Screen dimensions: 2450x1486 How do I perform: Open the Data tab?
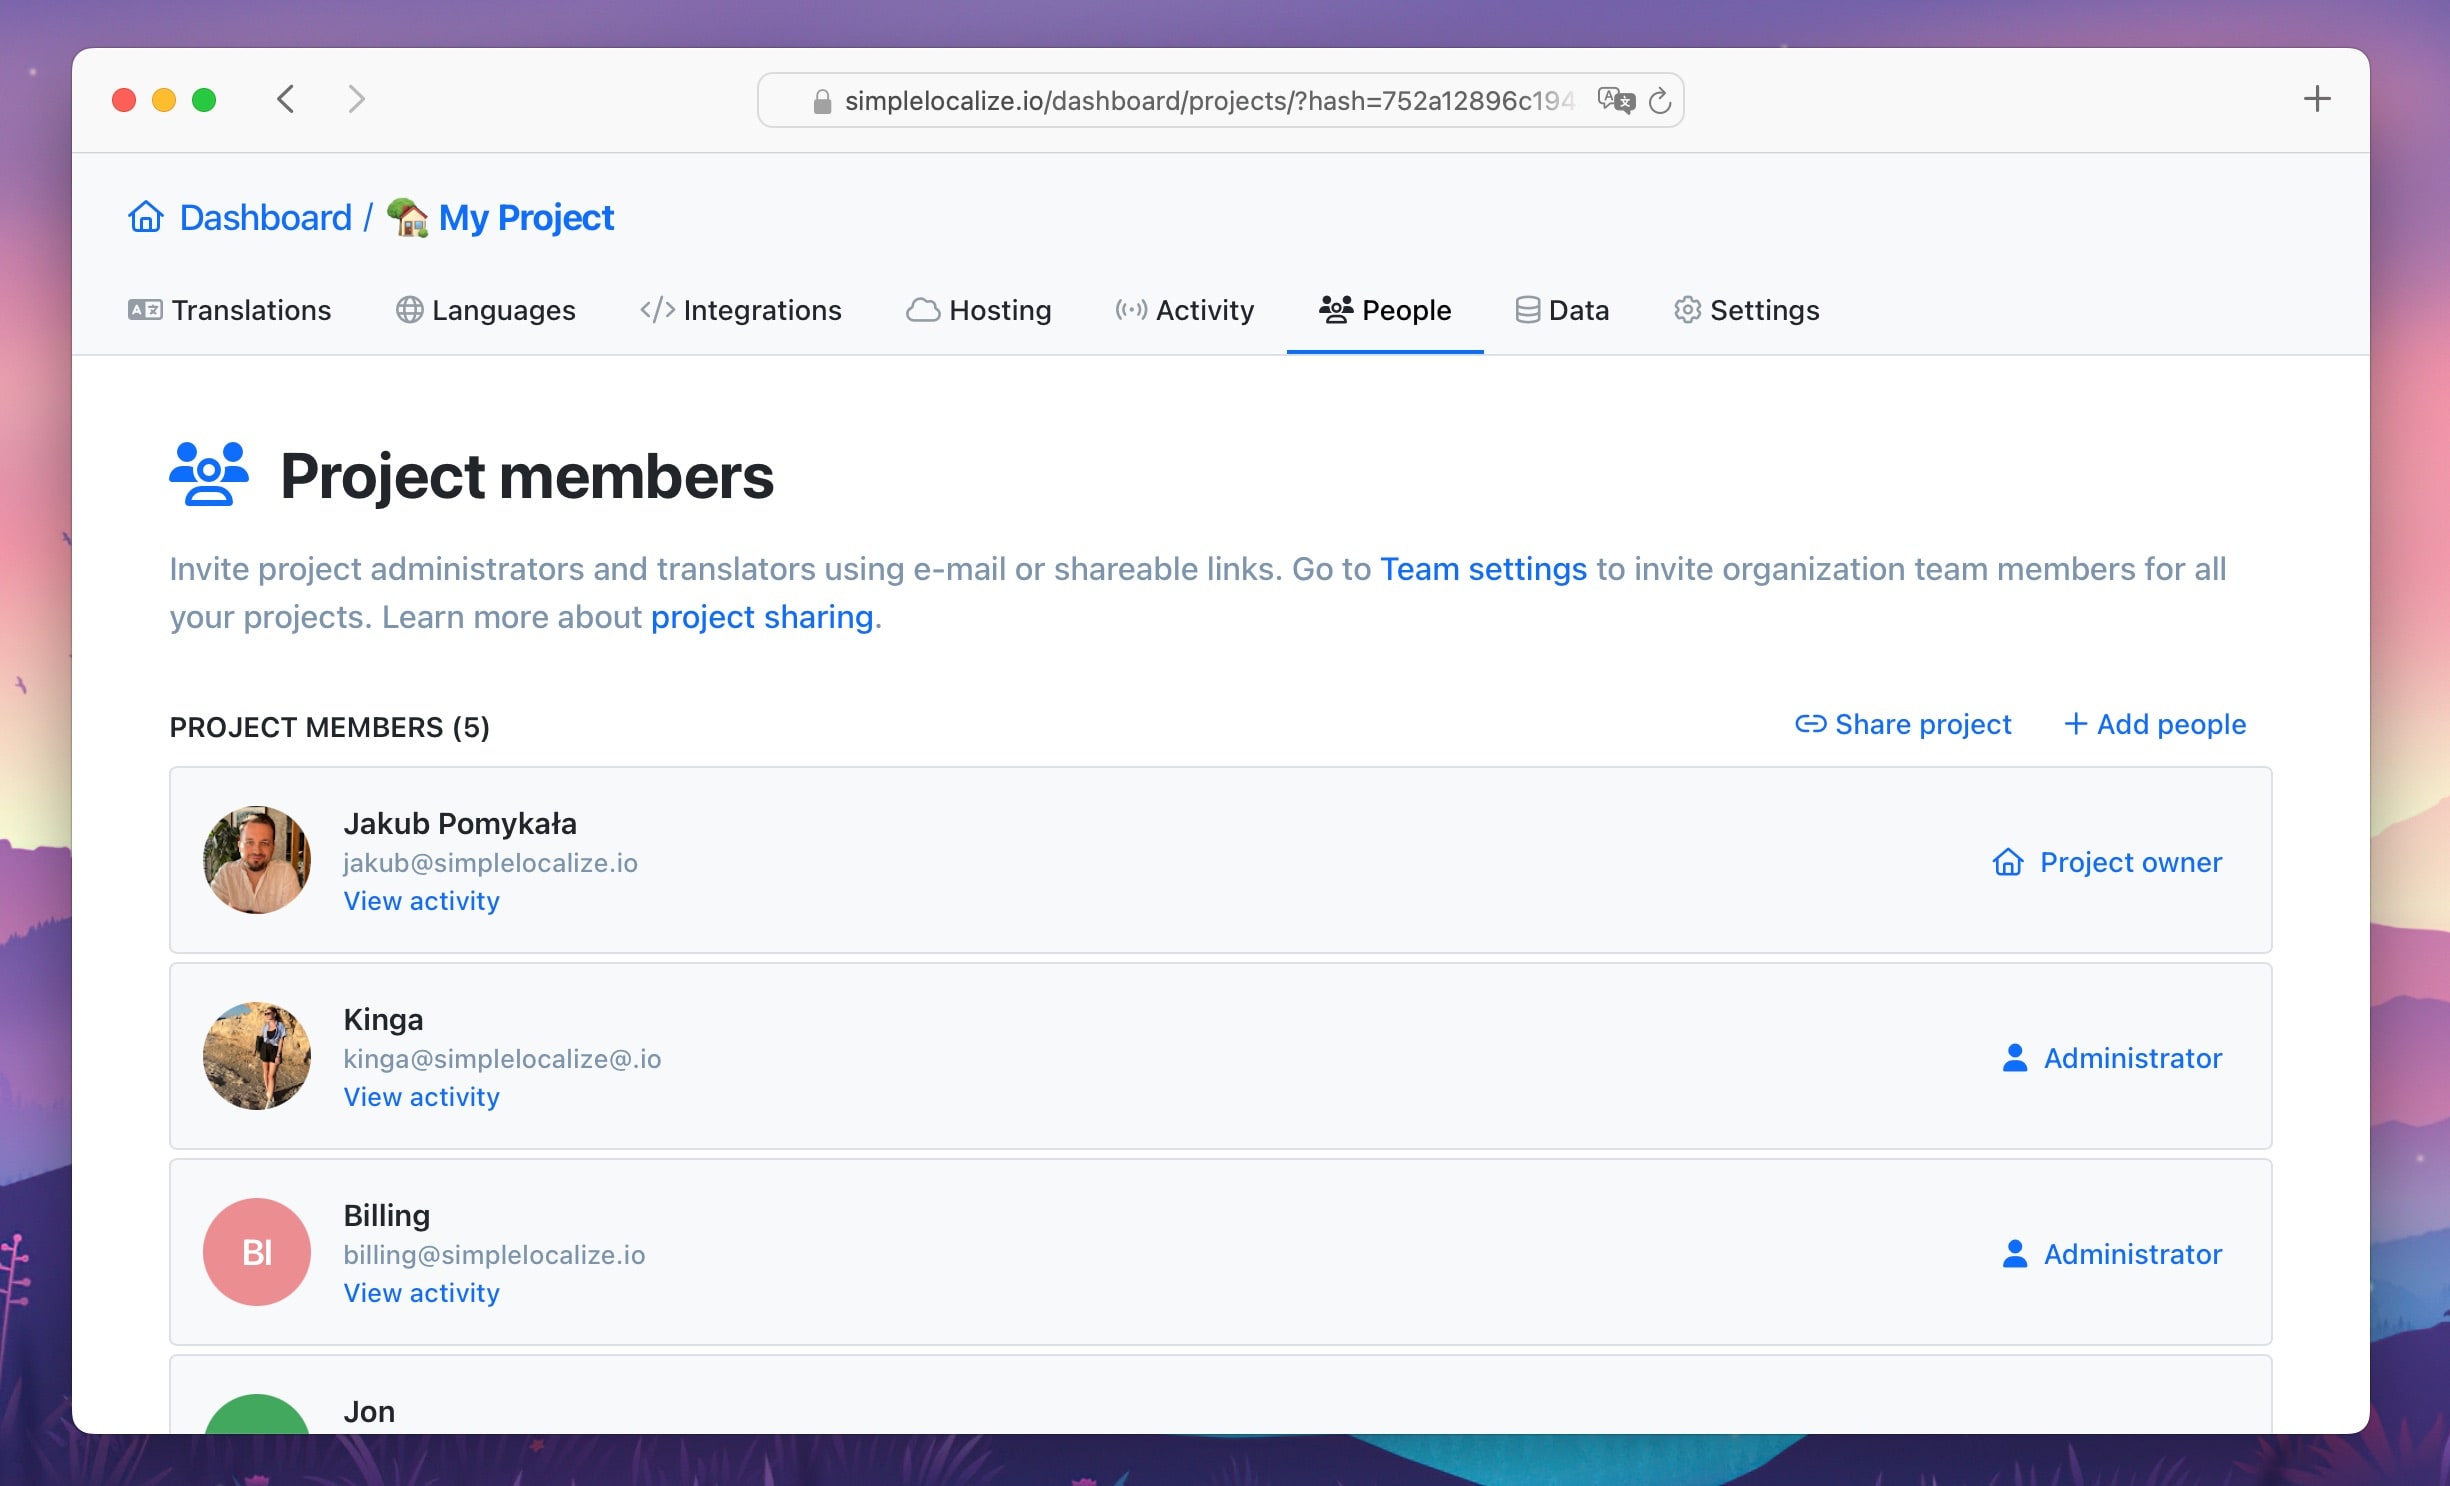pos(1562,310)
